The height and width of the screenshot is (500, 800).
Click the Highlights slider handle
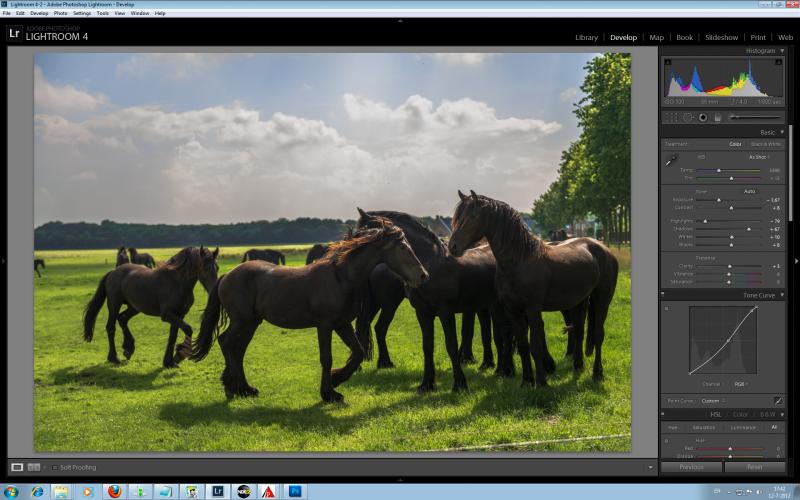(705, 221)
